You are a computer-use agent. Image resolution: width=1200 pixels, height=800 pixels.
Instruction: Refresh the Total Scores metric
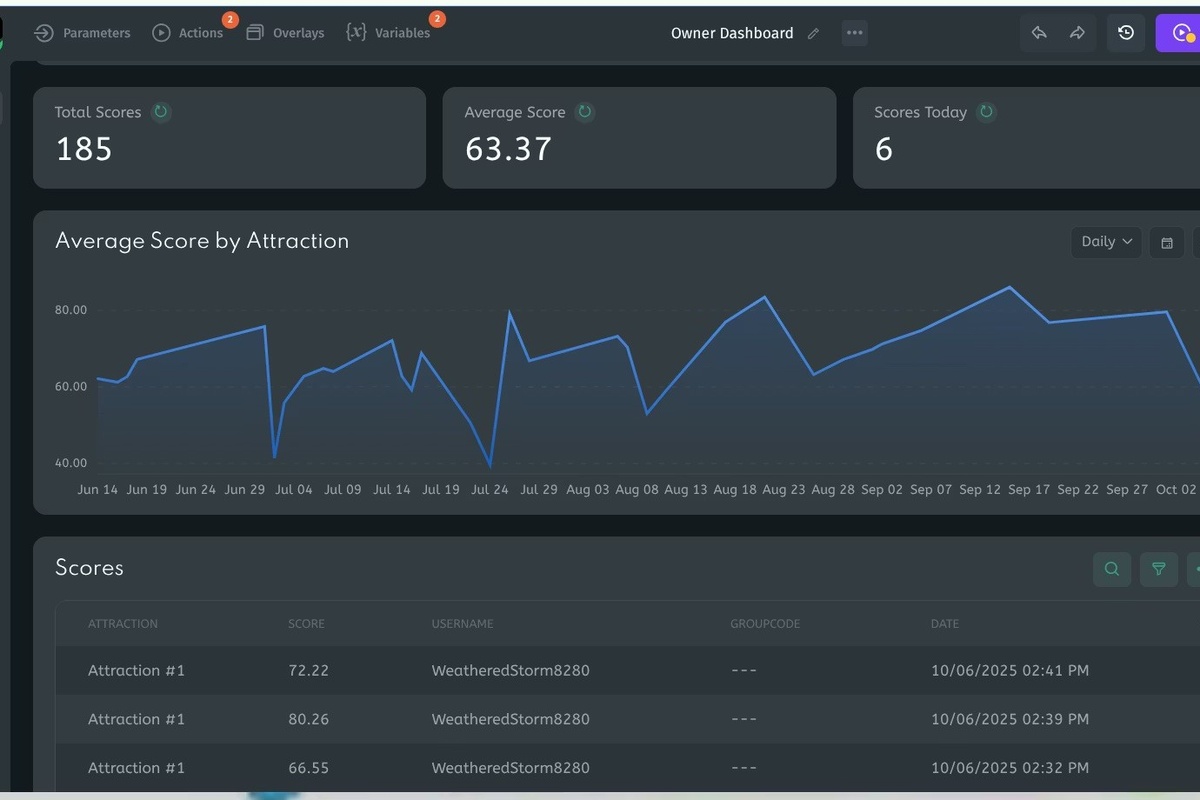(161, 112)
